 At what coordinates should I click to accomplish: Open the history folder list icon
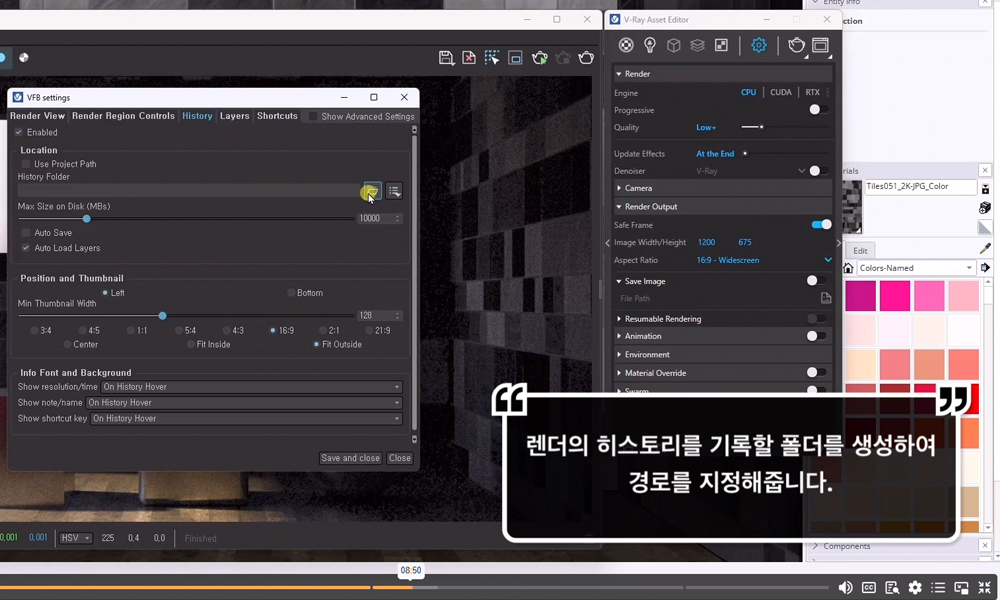coord(394,191)
